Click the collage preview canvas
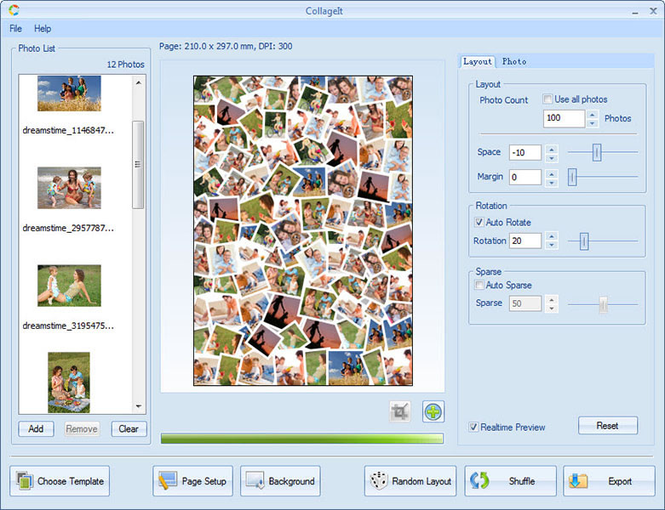 tap(303, 231)
